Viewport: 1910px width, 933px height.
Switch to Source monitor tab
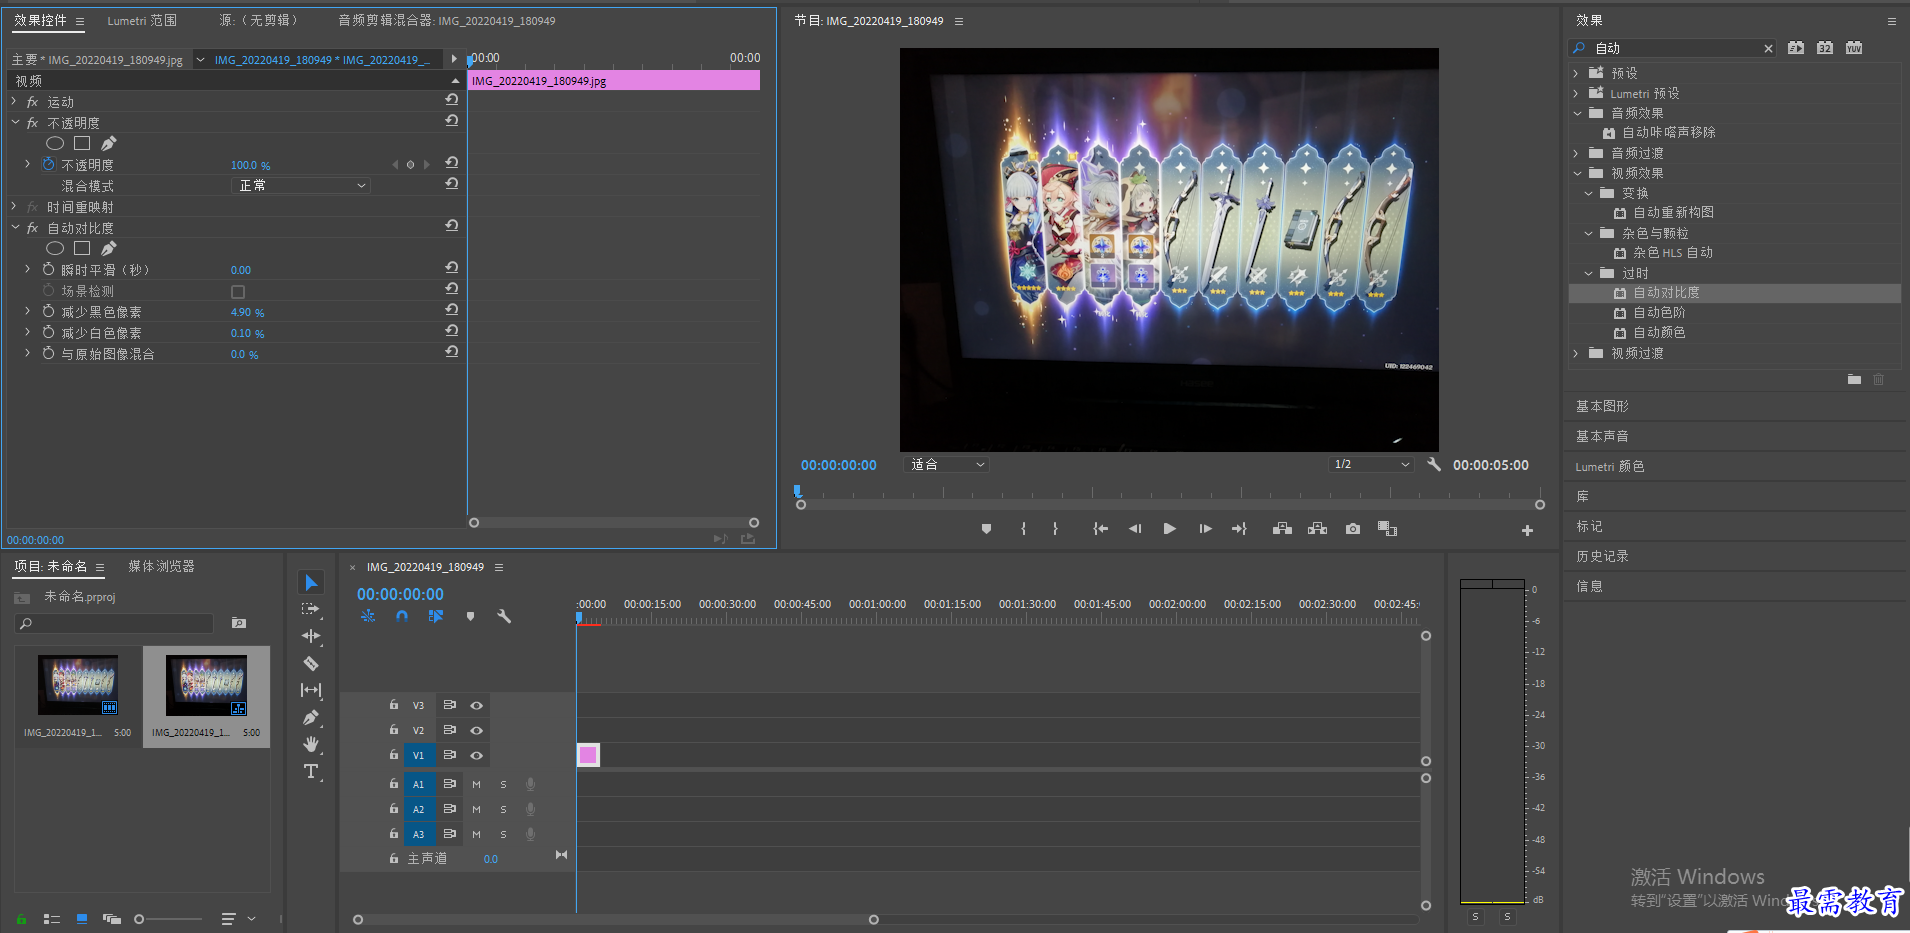pos(258,20)
